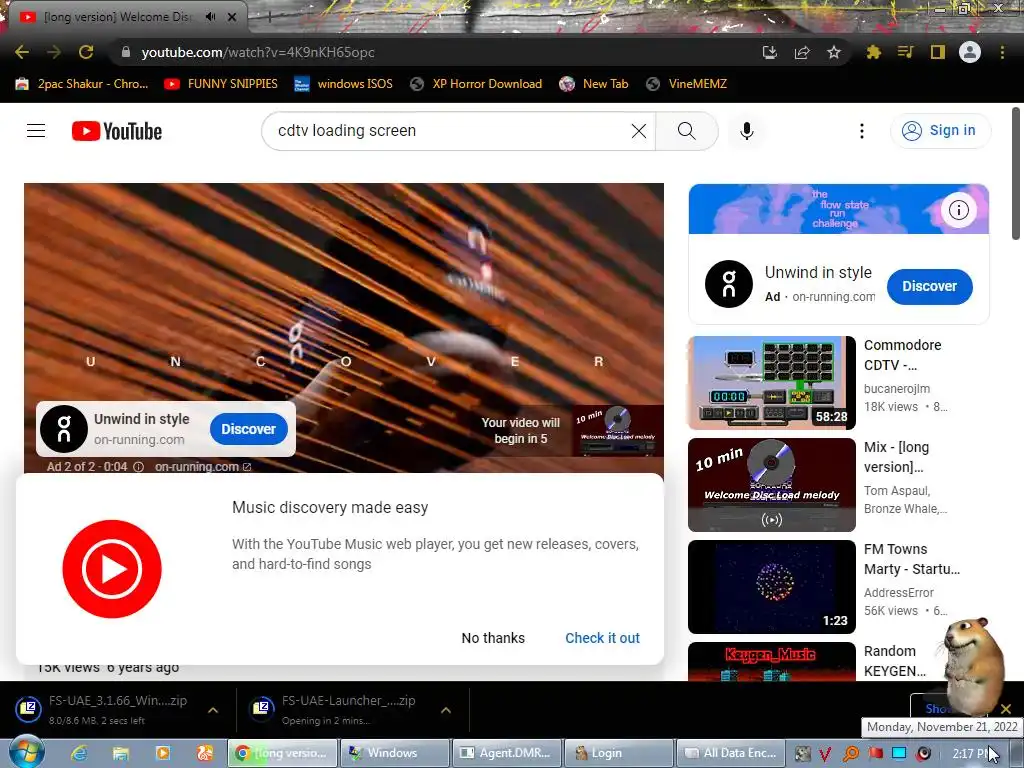Open Windows Explorer folder on taskbar
The image size is (1024, 768).
121,754
